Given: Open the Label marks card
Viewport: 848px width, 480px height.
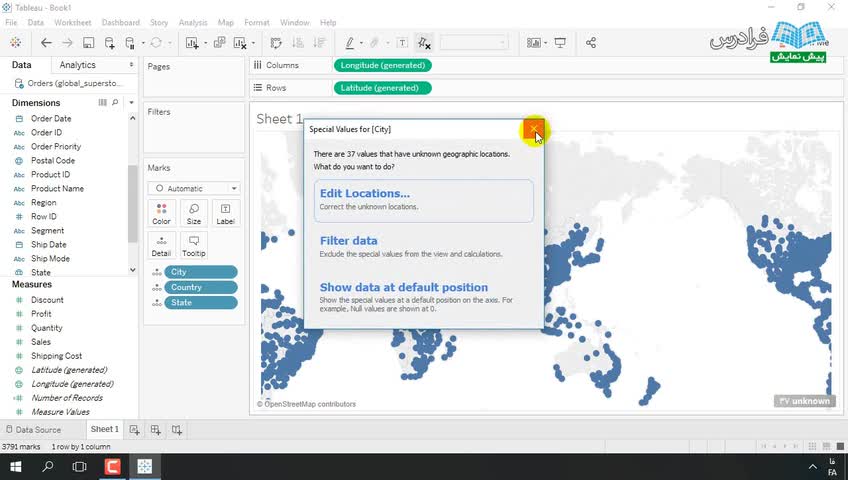Looking at the screenshot, I should pyautogui.click(x=226, y=214).
